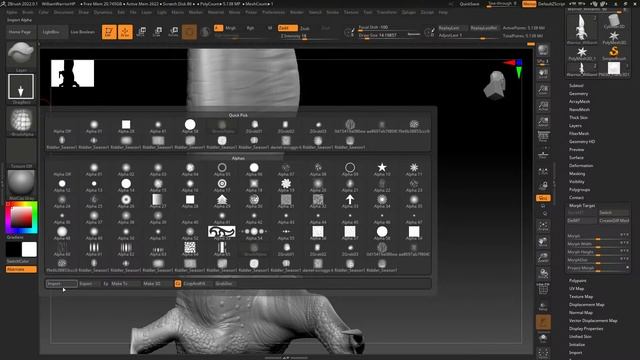Pick the Alpha 26 donut alpha
The height and width of the screenshot is (360, 640).
126,200
